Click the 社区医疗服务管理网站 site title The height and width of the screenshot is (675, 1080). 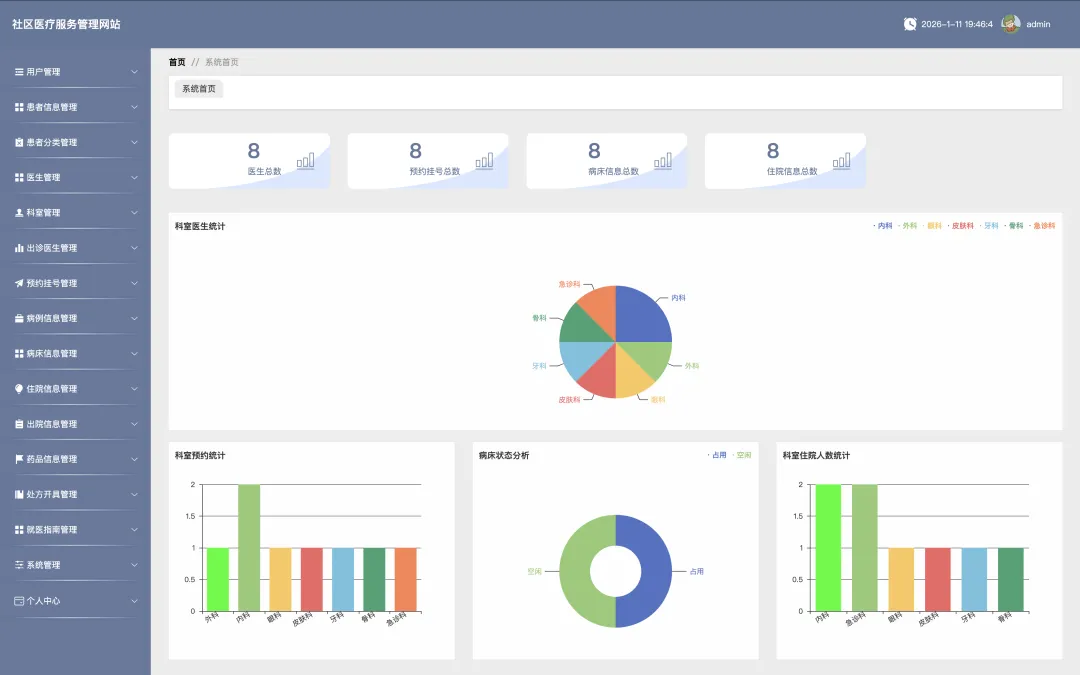(x=66, y=24)
